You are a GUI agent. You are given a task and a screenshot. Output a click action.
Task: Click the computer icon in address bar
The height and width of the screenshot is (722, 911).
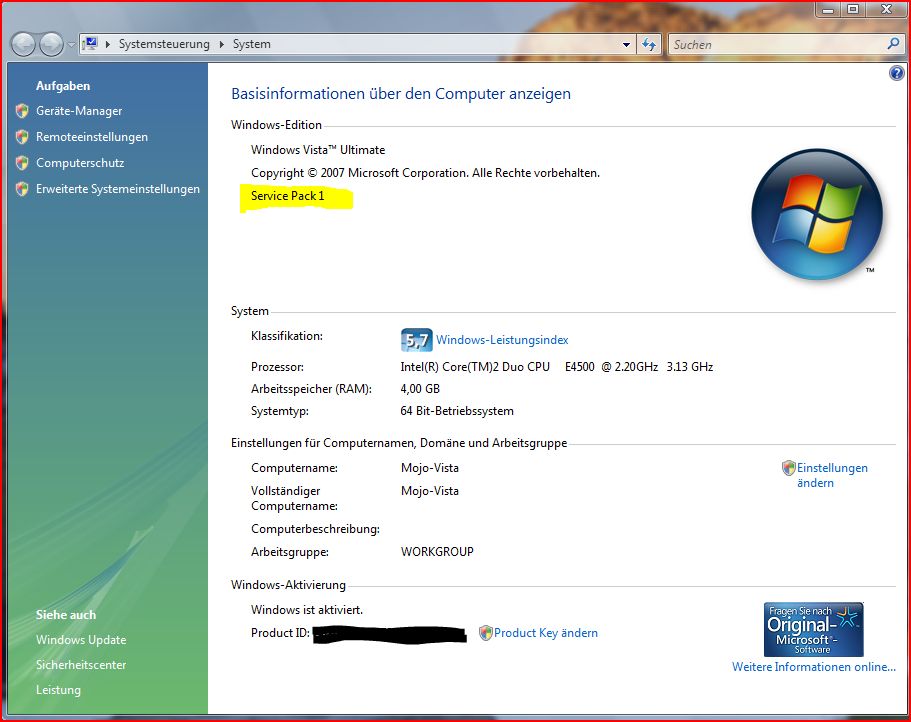[x=90, y=44]
